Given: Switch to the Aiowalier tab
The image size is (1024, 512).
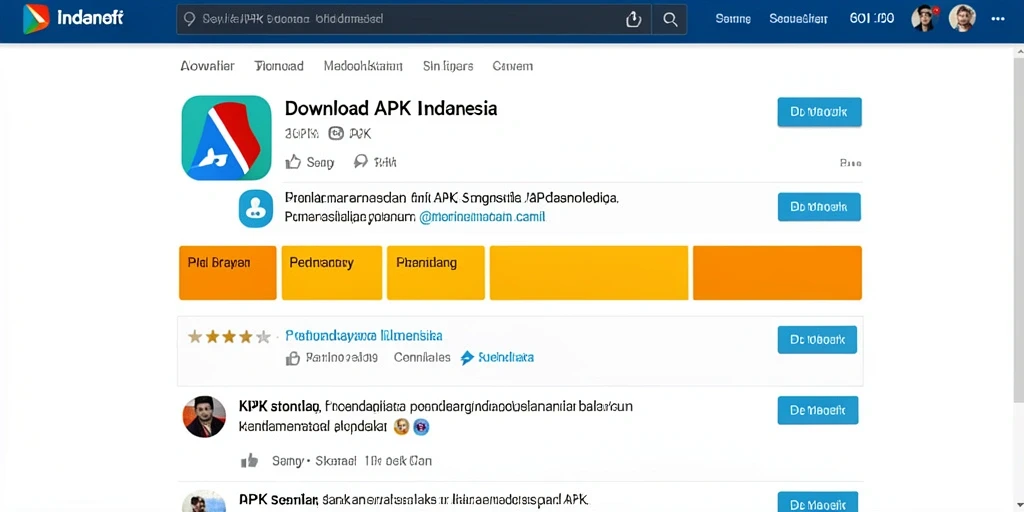Looking at the screenshot, I should [x=207, y=66].
